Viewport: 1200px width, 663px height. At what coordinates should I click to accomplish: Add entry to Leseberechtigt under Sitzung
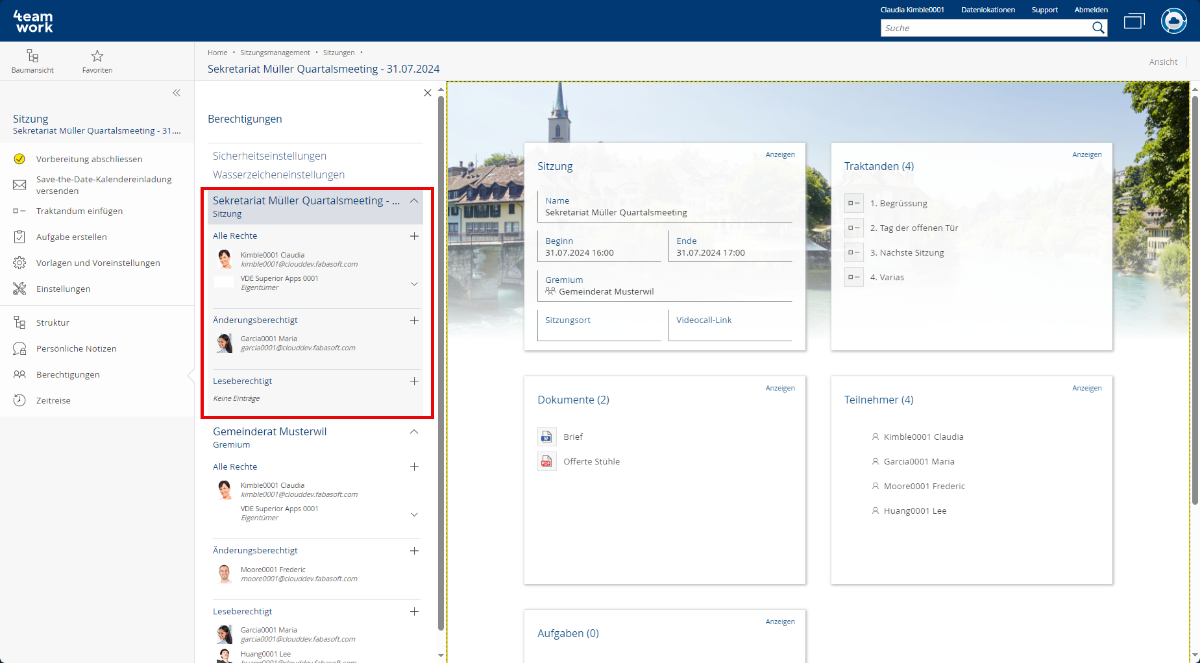pos(414,381)
